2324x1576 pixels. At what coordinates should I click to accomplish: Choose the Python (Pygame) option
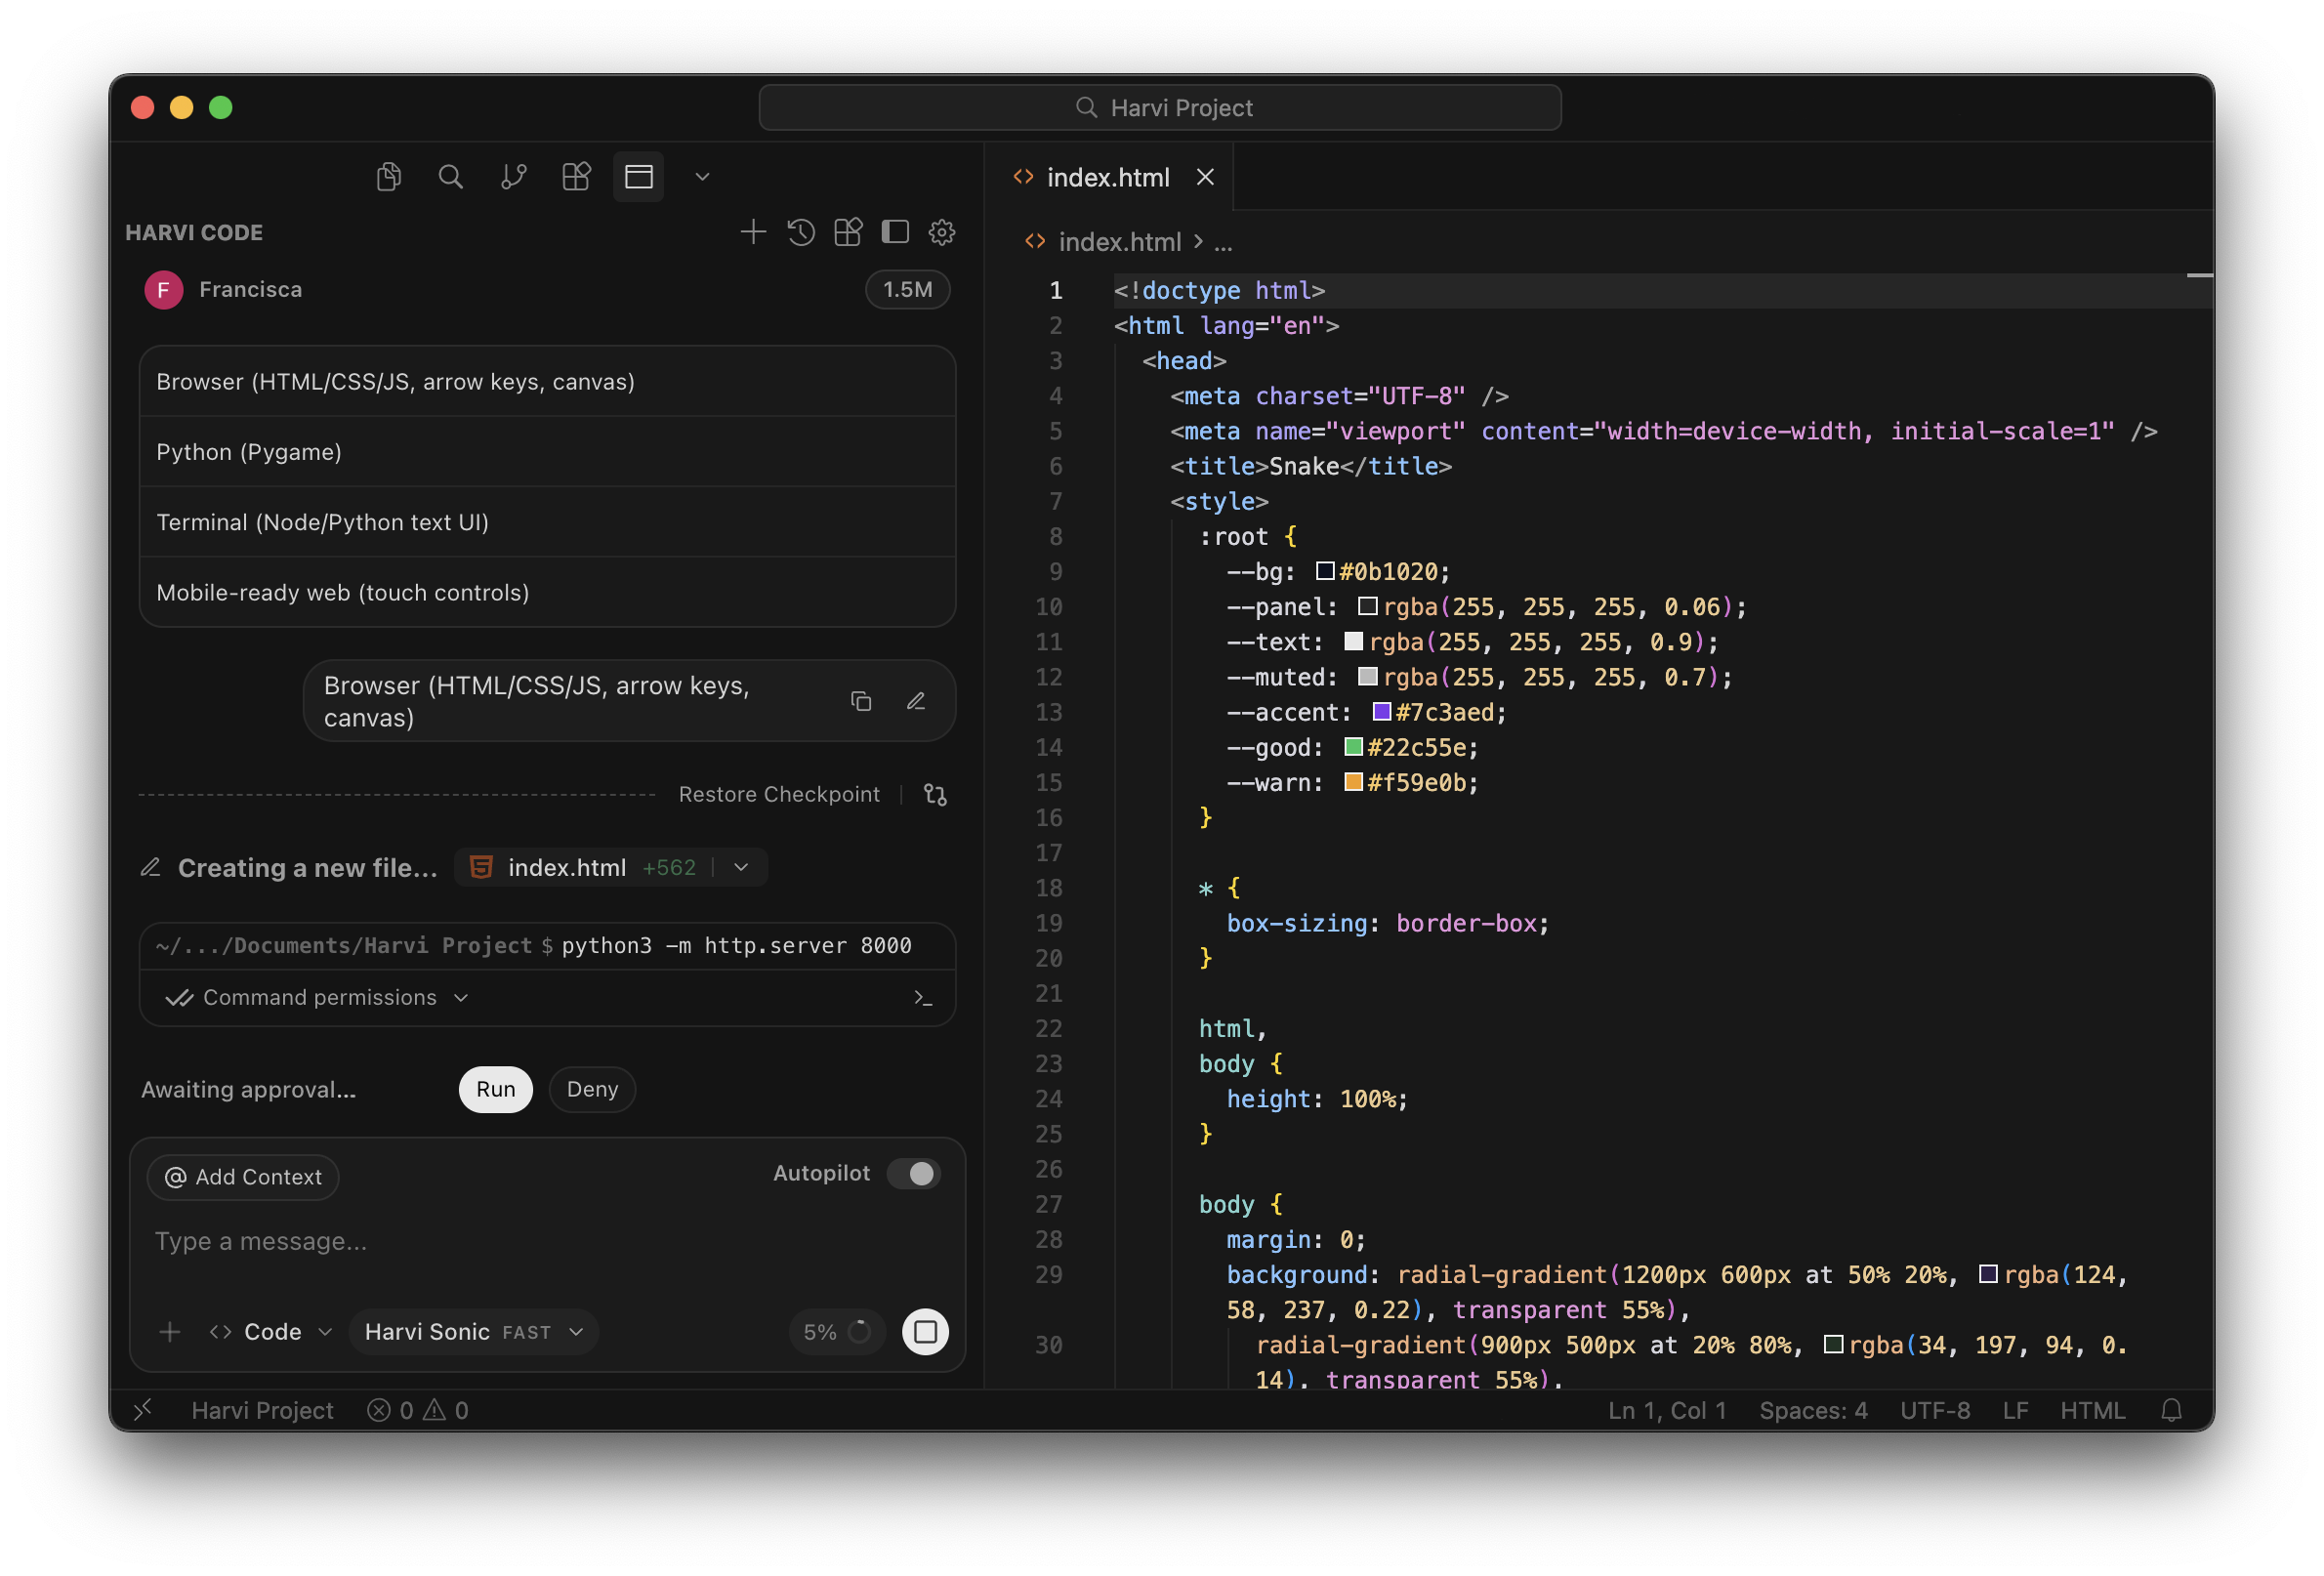tap(548, 452)
